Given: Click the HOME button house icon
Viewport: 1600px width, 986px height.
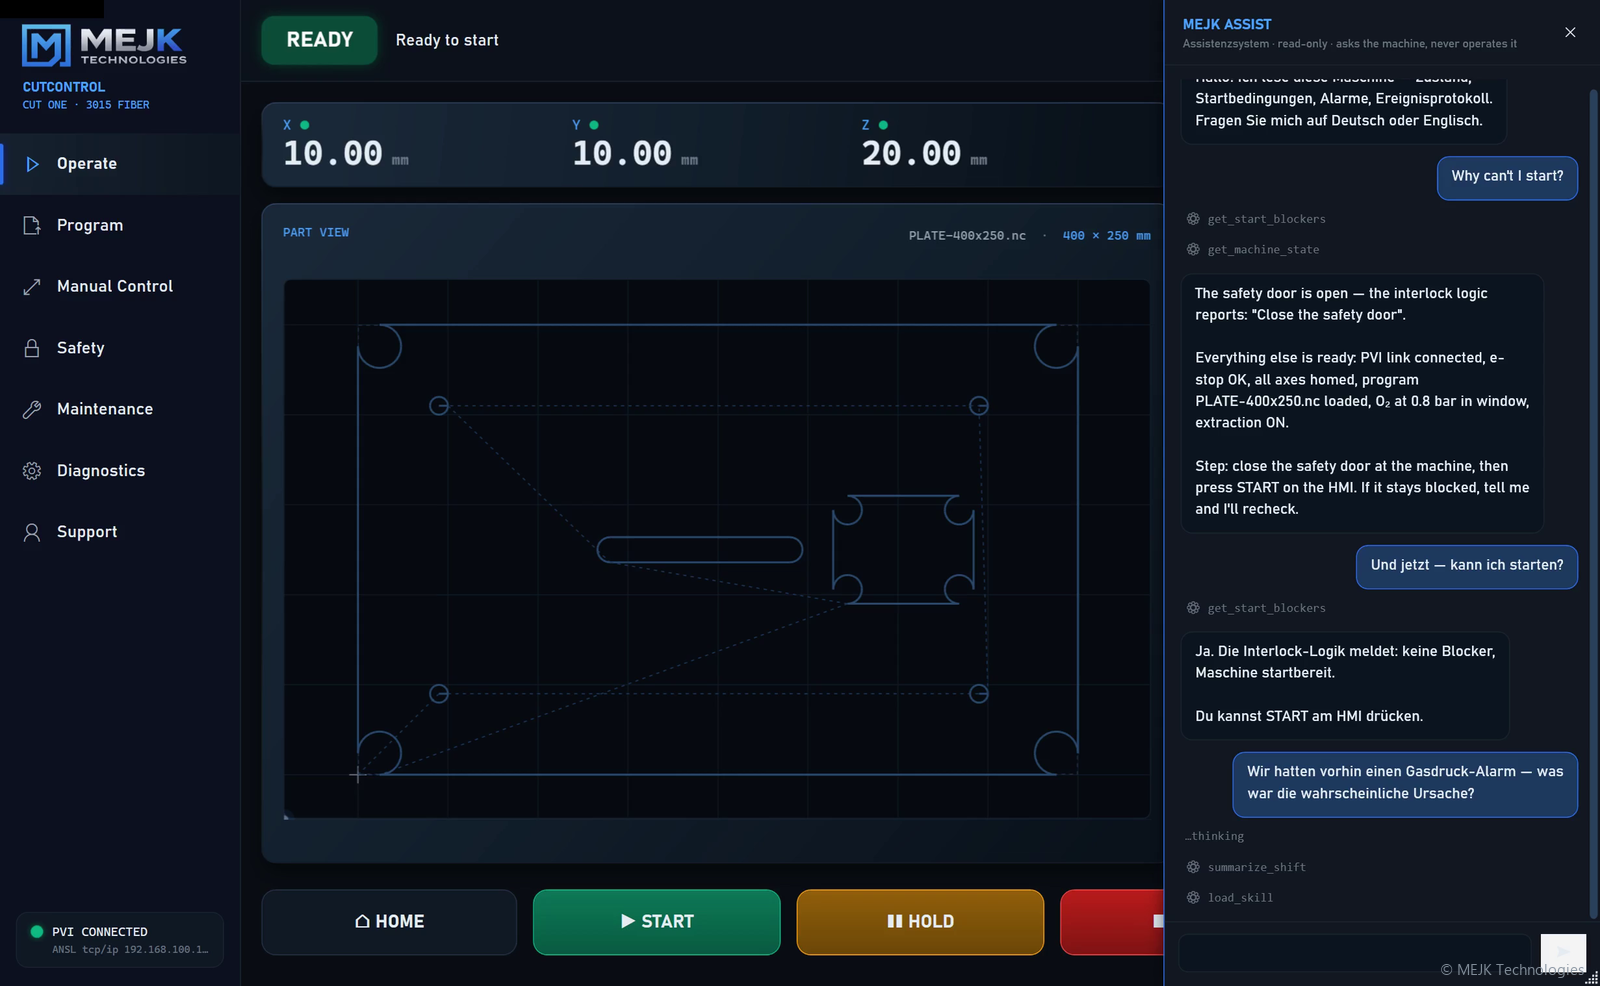Looking at the screenshot, I should coord(363,921).
